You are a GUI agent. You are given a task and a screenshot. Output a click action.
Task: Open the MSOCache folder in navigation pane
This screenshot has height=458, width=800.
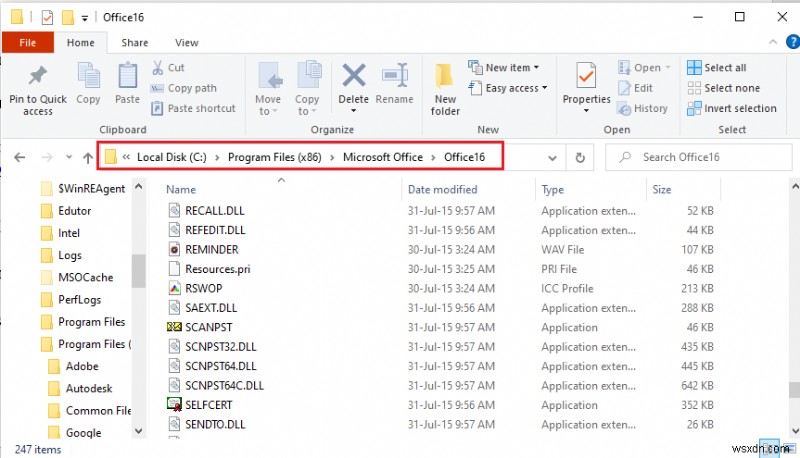coord(86,277)
